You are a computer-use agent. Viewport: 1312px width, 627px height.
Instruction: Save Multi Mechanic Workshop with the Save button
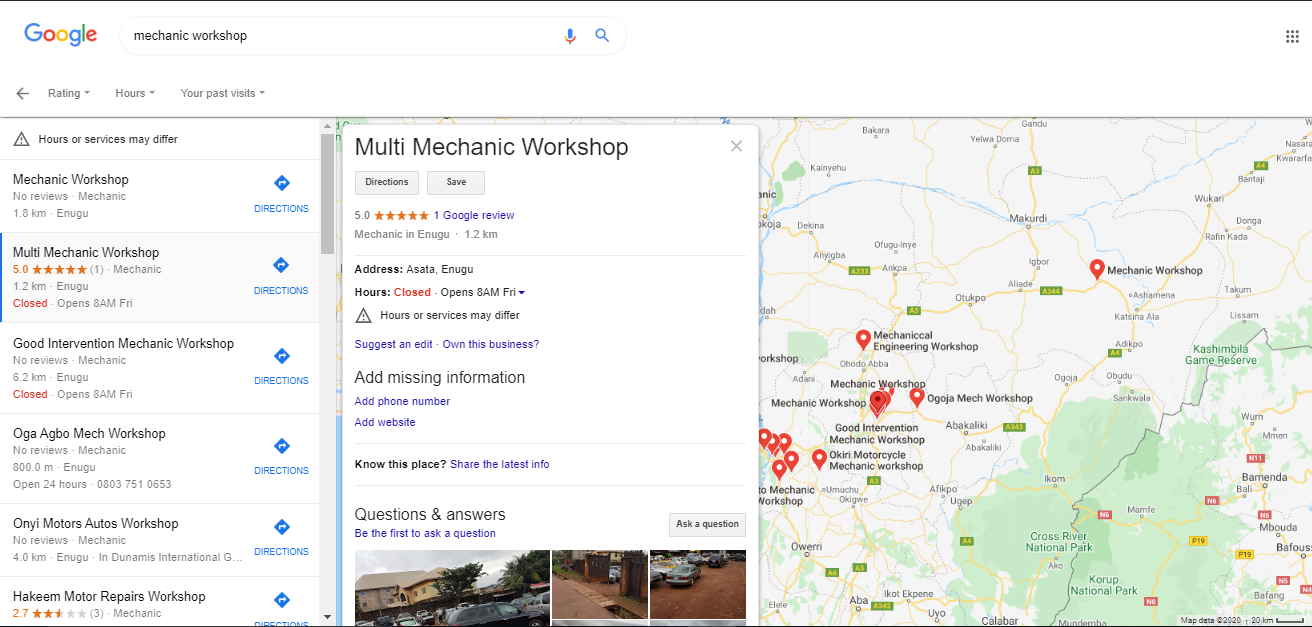point(456,183)
